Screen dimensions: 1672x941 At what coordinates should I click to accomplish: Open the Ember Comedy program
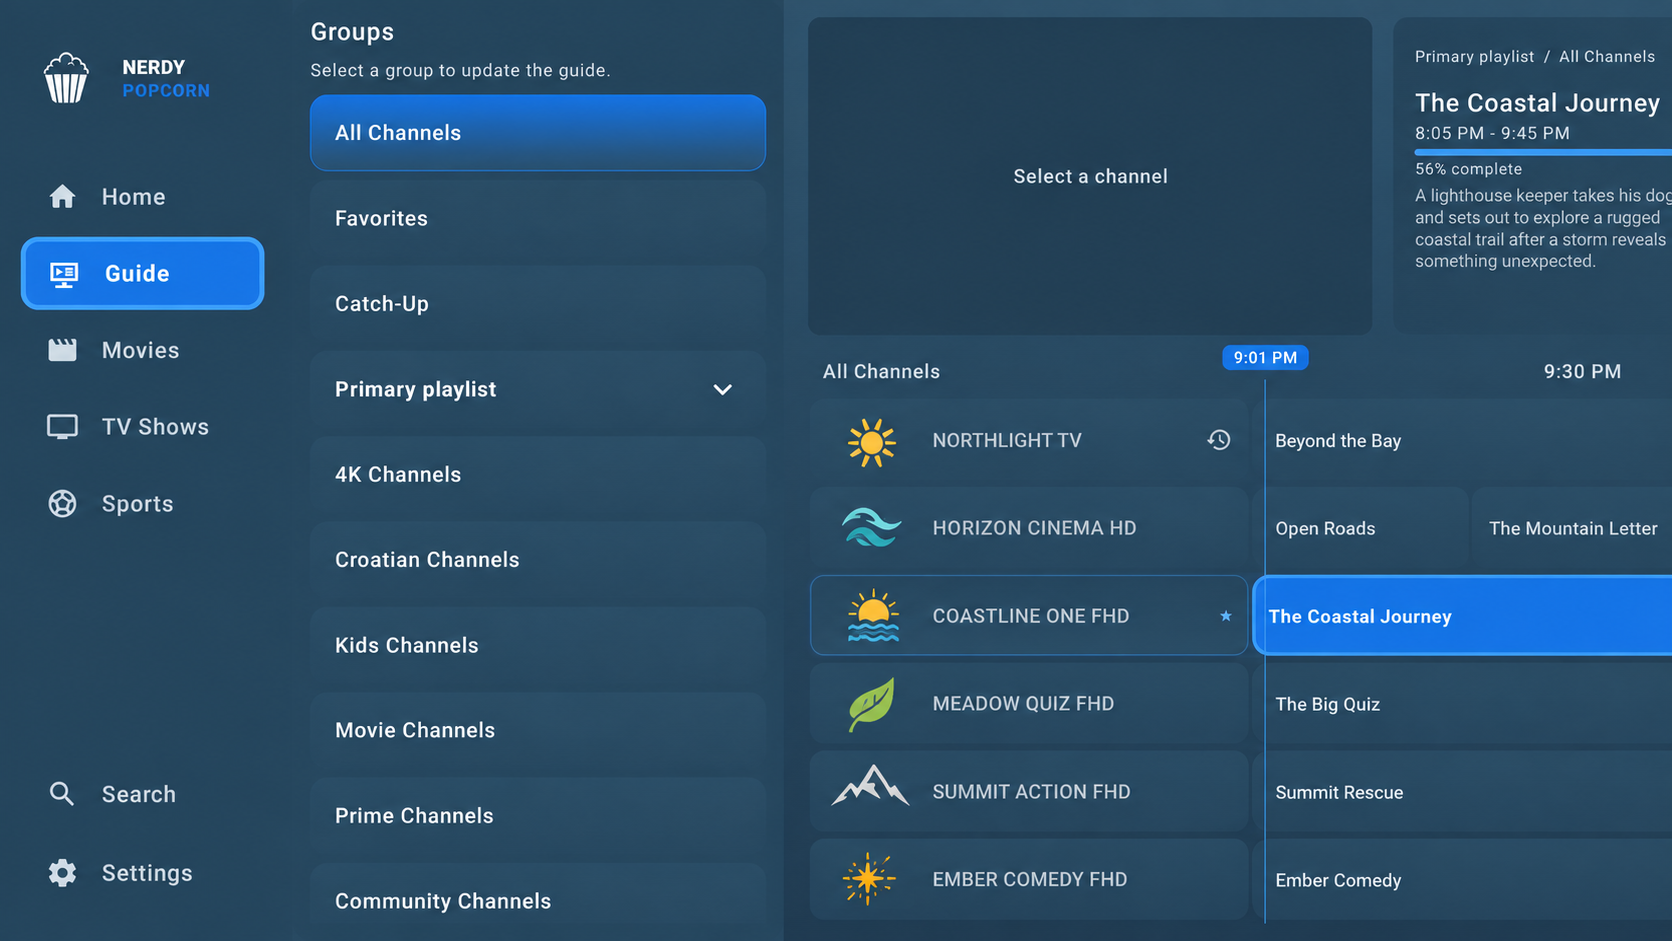pyautogui.click(x=1463, y=880)
